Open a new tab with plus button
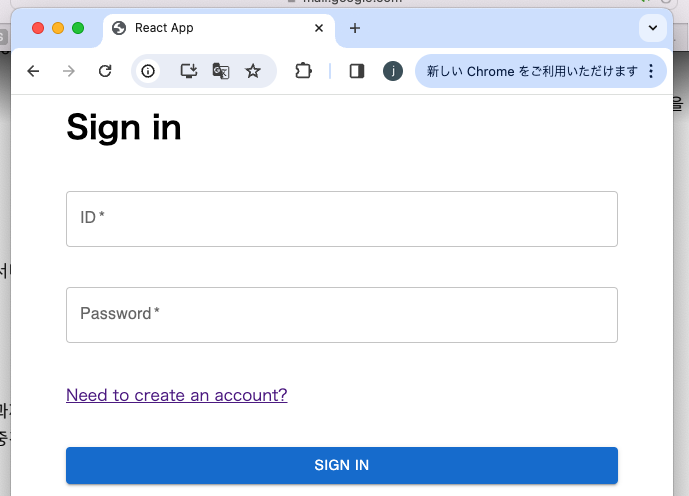This screenshot has height=496, width=689. pos(355,28)
